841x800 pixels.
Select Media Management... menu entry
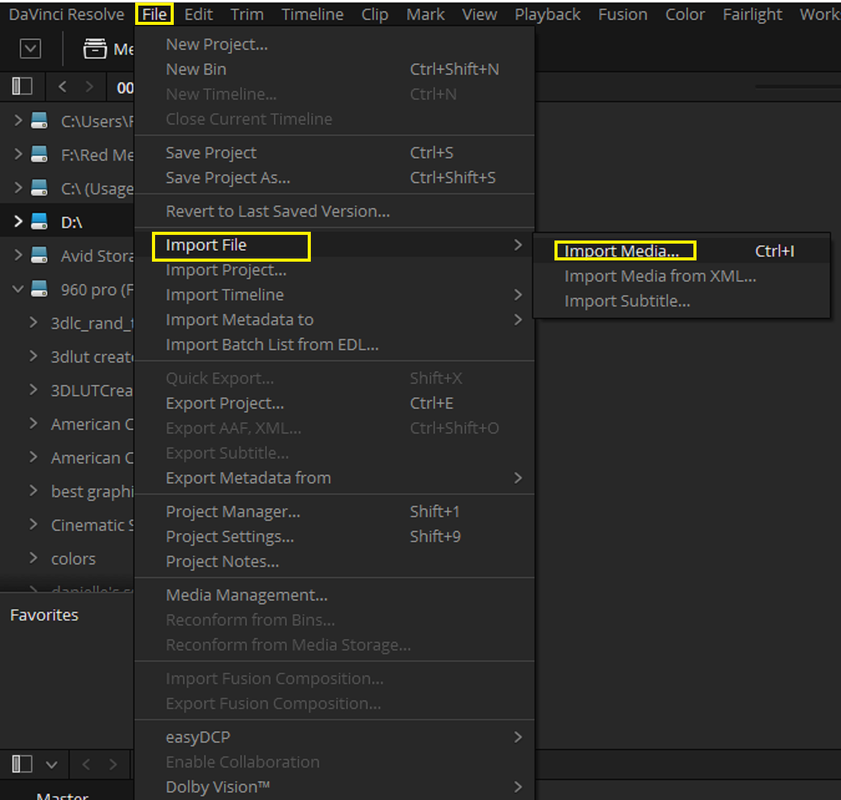[x=335, y=595]
